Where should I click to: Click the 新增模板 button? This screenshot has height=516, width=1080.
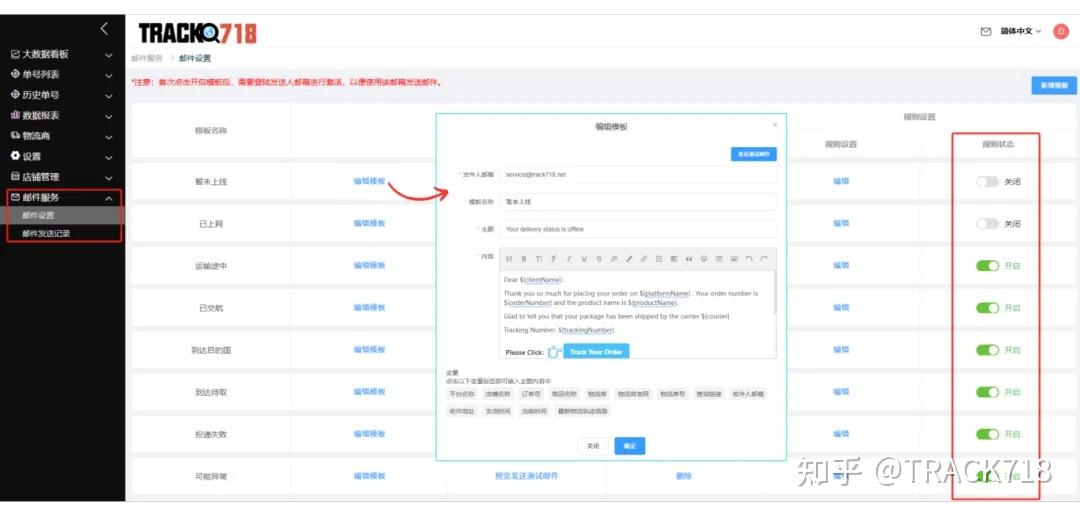click(x=1054, y=85)
